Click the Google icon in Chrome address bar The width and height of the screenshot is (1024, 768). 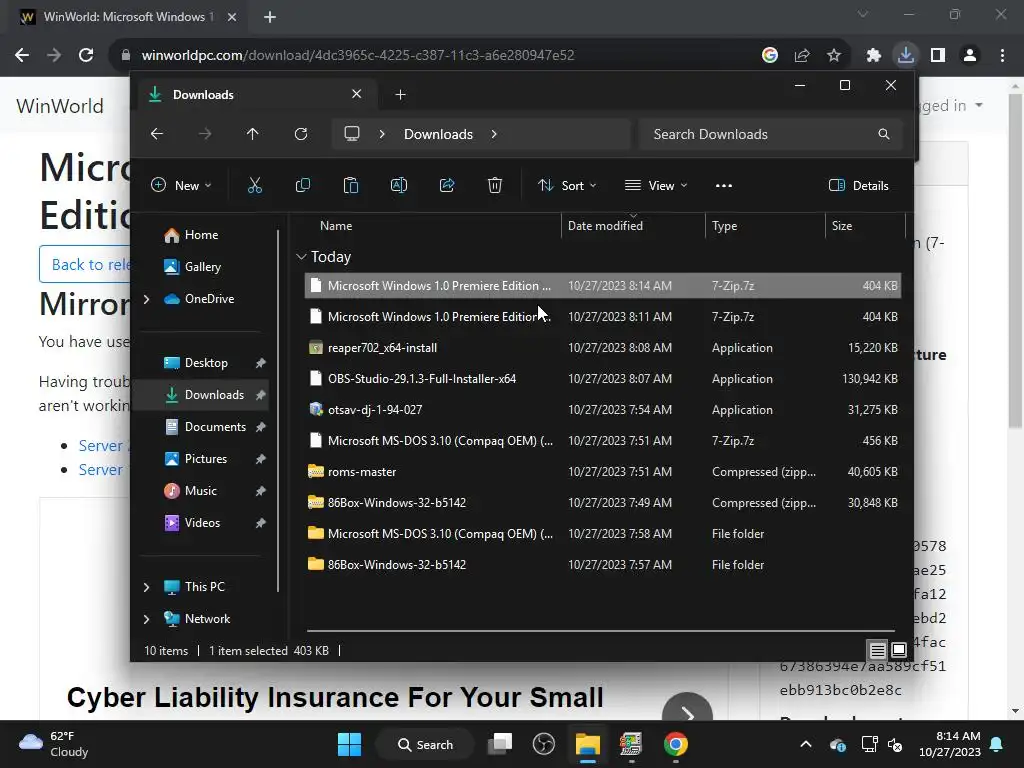[x=770, y=55]
